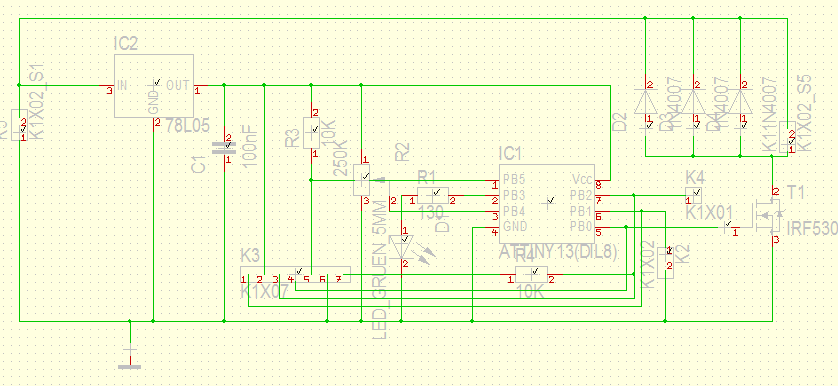Select the IC2 78L05 voltage regulator
838x386 pixels.
click(x=154, y=86)
